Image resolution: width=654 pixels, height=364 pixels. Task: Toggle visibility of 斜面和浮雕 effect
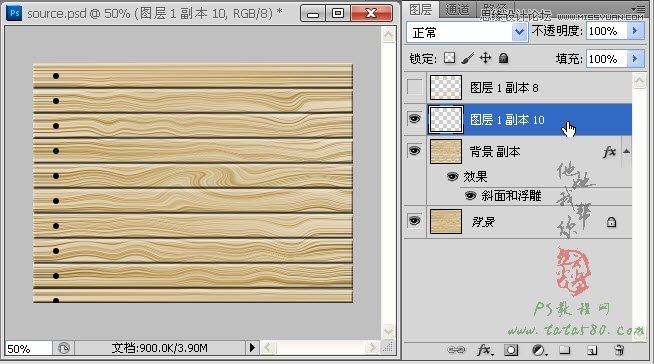pos(470,196)
